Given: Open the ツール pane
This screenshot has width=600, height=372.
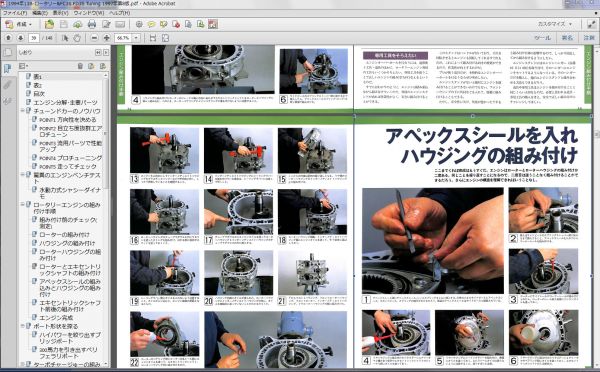Looking at the screenshot, I should click(x=542, y=38).
